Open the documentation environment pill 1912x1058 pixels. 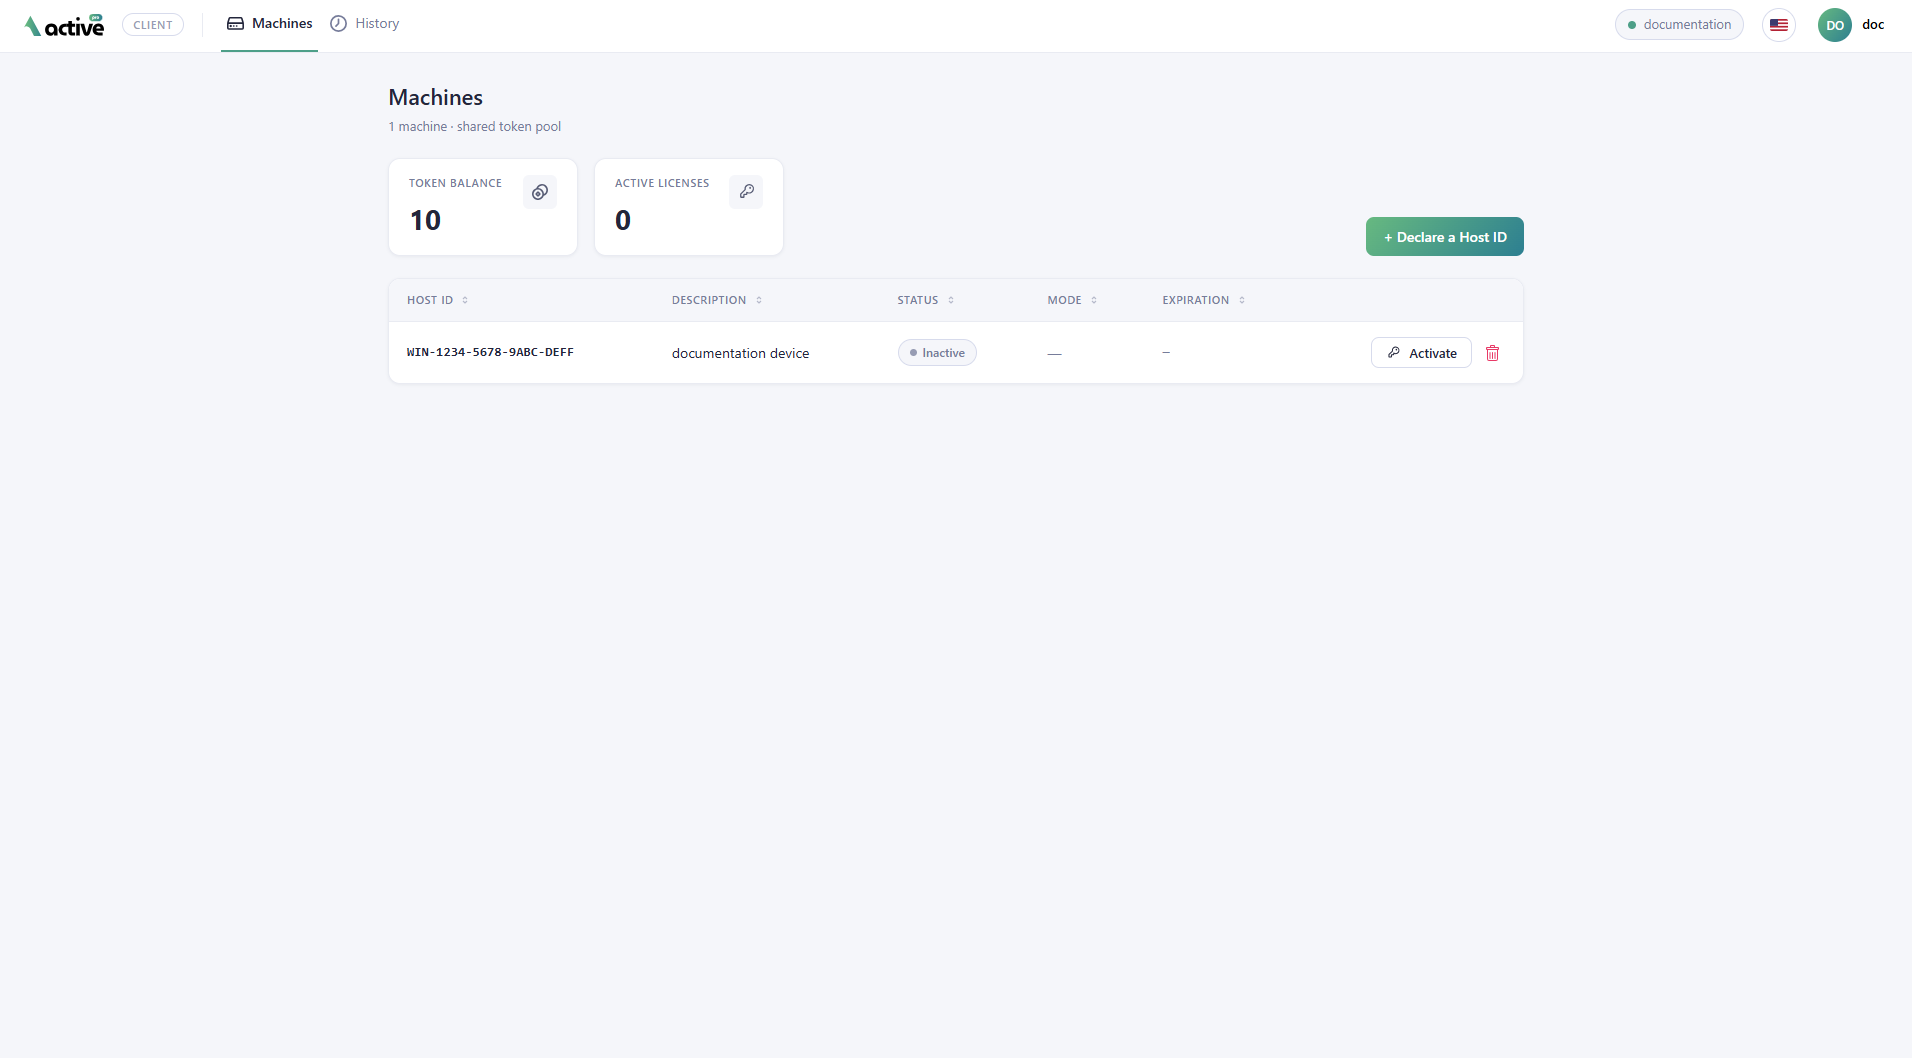pyautogui.click(x=1679, y=25)
